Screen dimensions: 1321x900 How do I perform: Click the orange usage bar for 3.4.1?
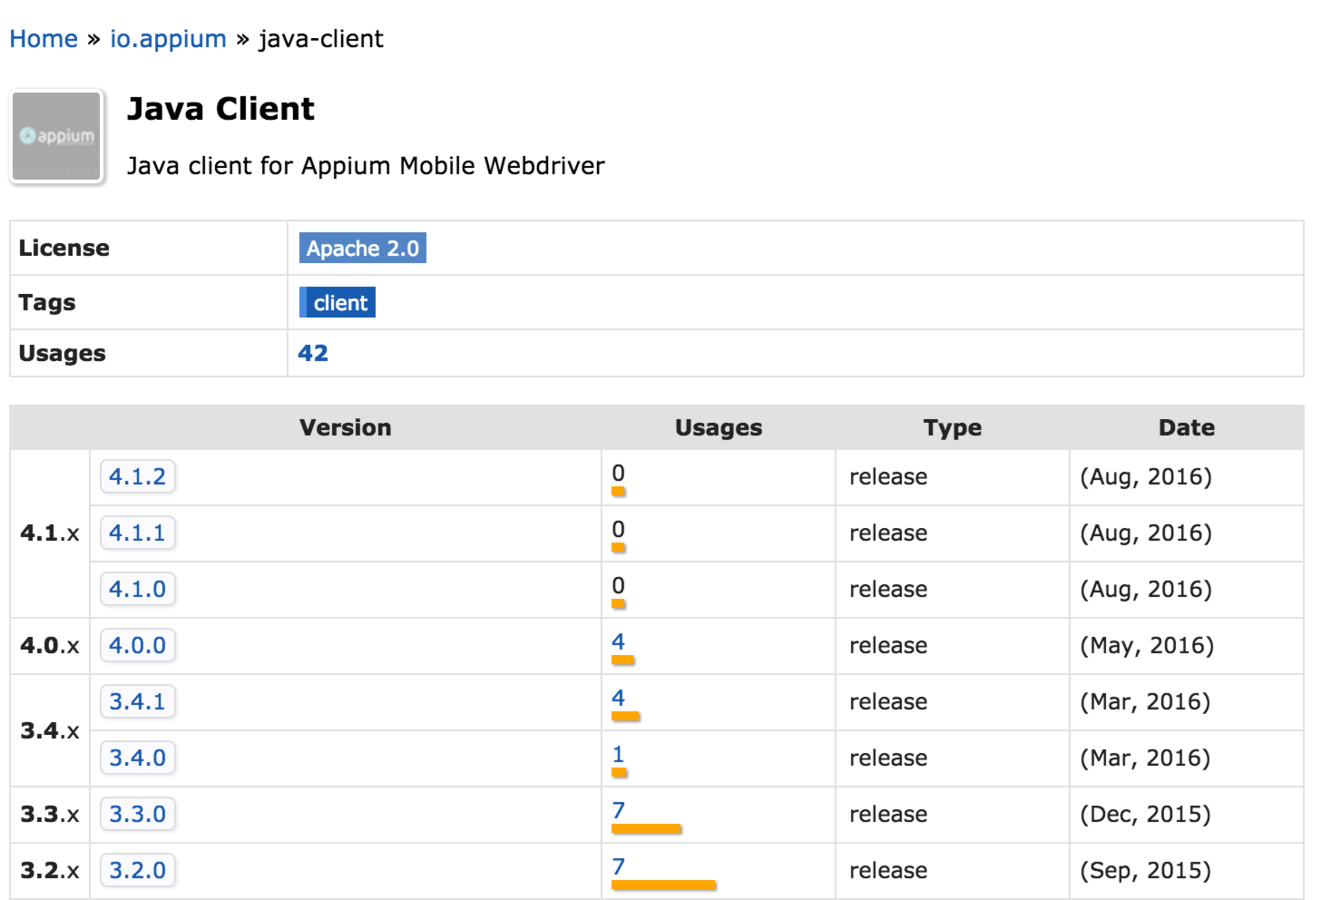pos(626,716)
